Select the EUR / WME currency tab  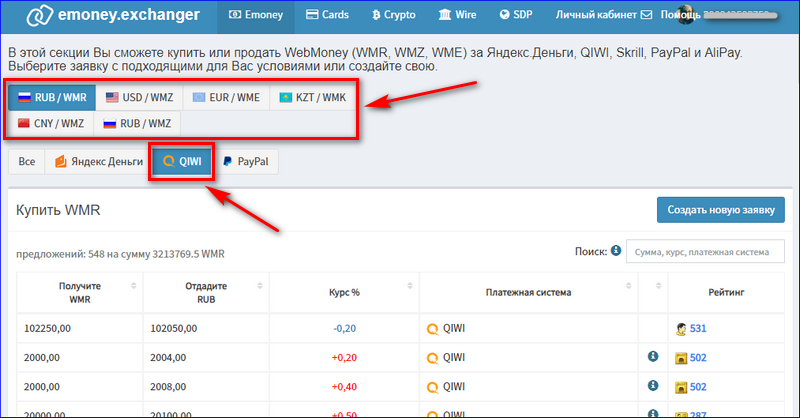pos(226,97)
